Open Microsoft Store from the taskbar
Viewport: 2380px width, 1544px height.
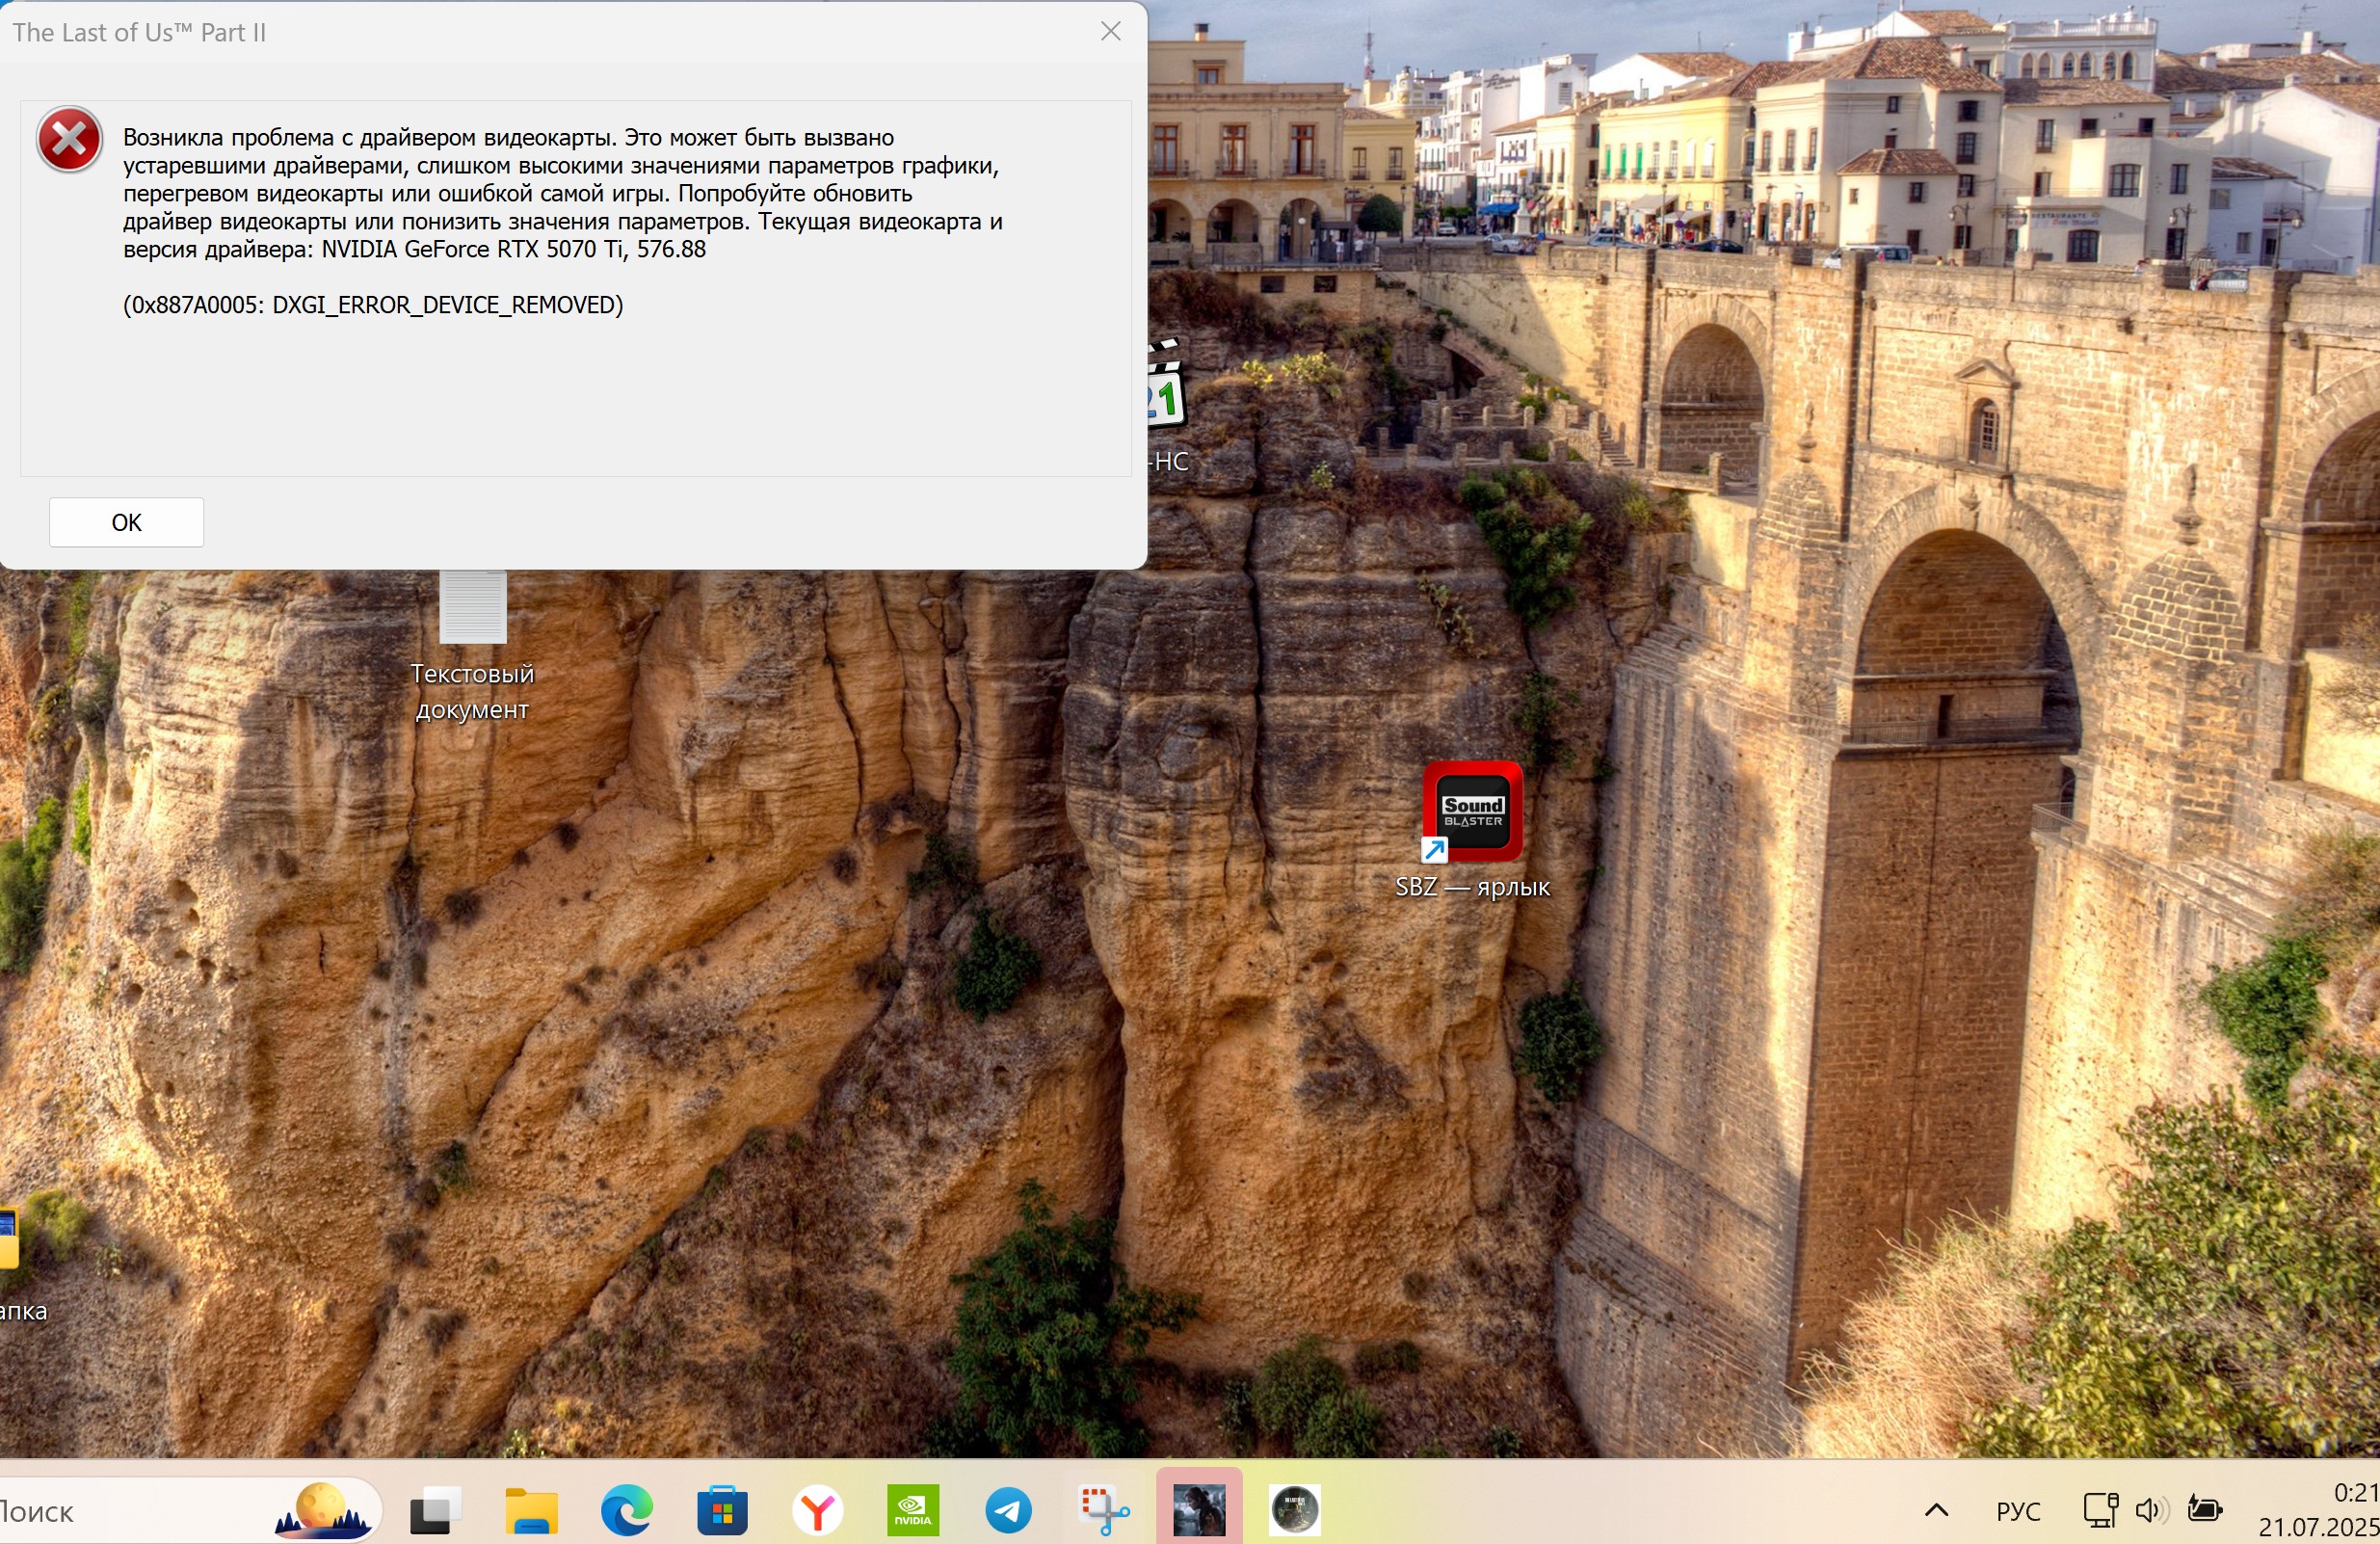coord(722,1510)
